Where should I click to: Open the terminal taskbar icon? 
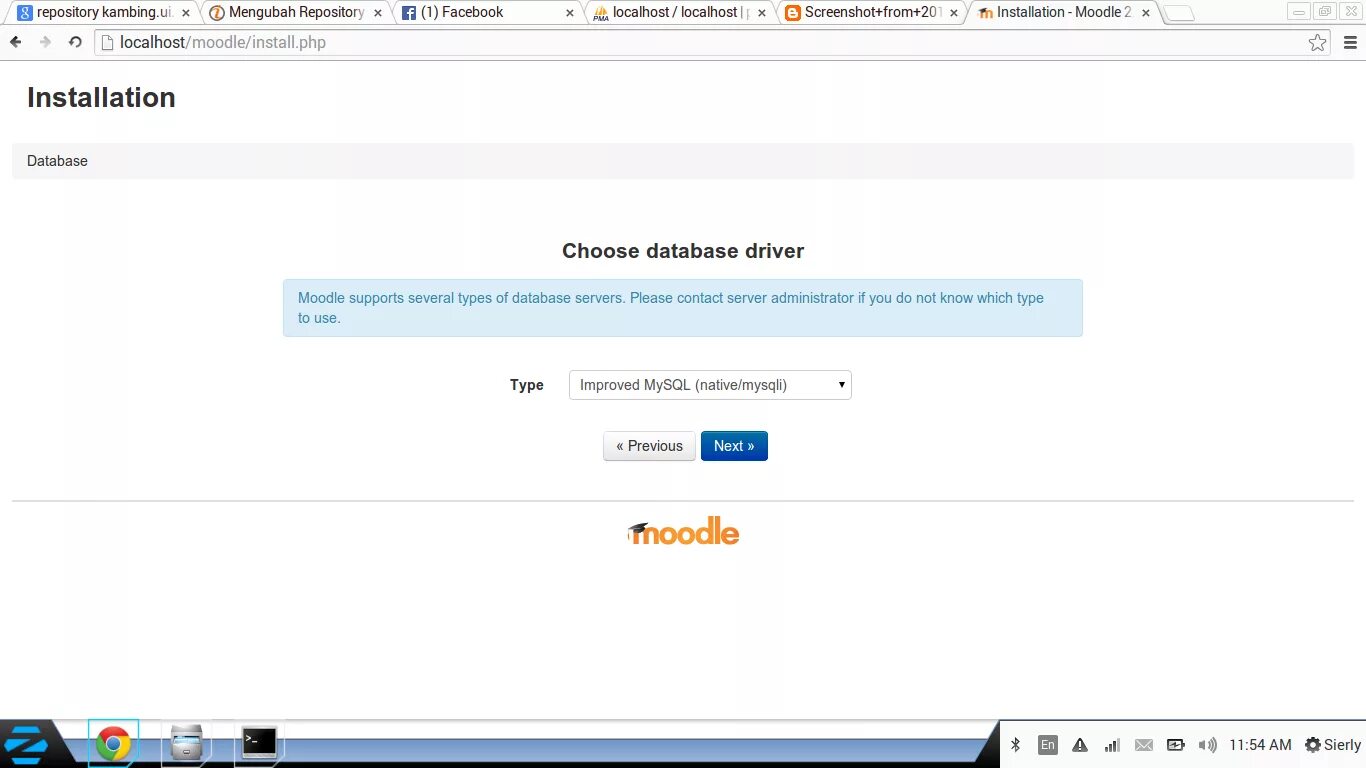point(259,742)
